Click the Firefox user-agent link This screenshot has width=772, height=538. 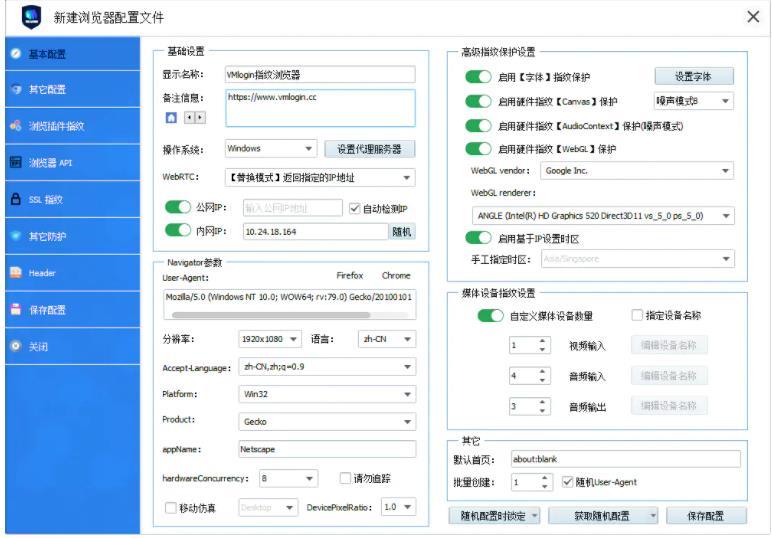(x=350, y=276)
